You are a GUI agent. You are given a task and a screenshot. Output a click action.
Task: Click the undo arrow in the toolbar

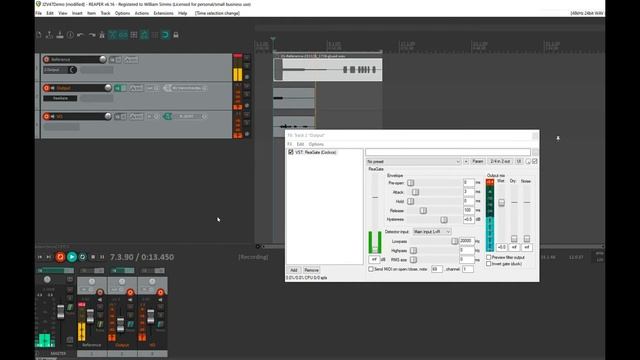81,35
